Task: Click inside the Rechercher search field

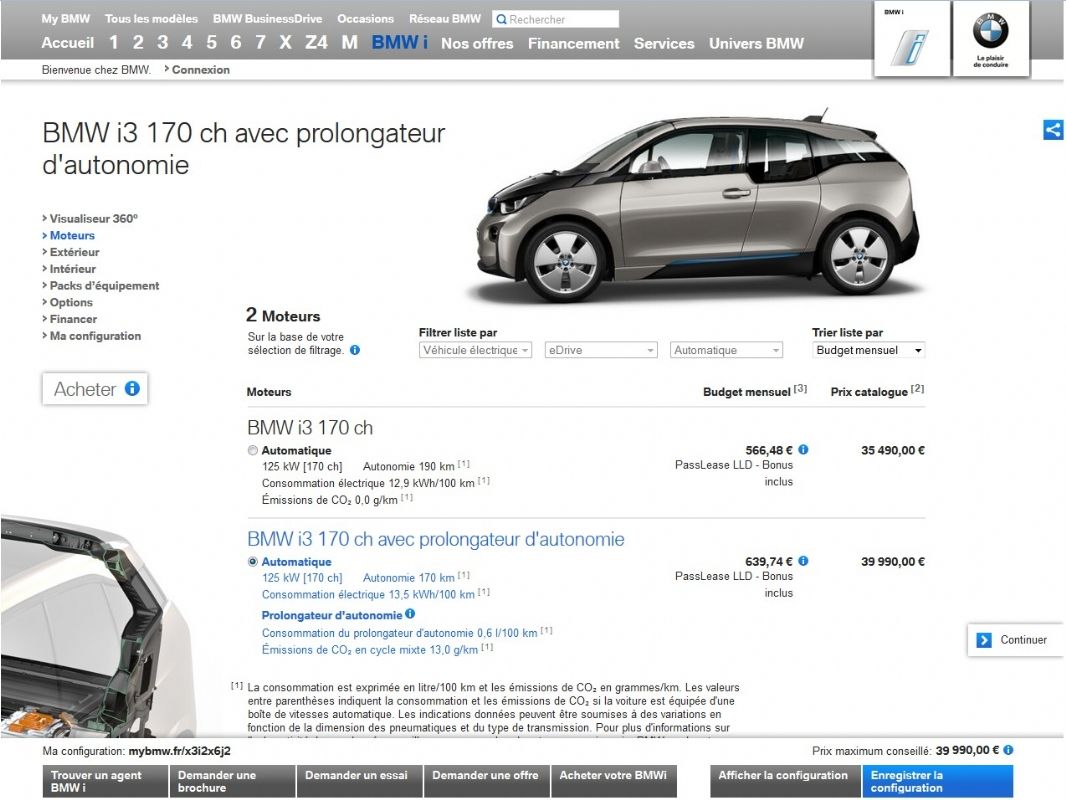Action: (555, 19)
